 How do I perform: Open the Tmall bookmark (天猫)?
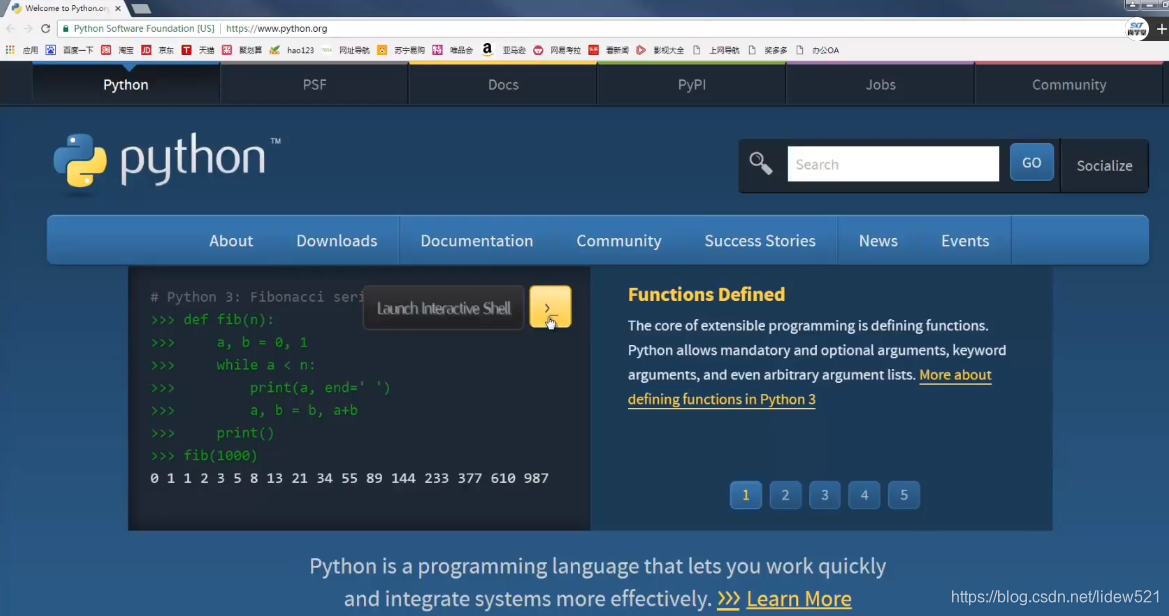pyautogui.click(x=198, y=50)
